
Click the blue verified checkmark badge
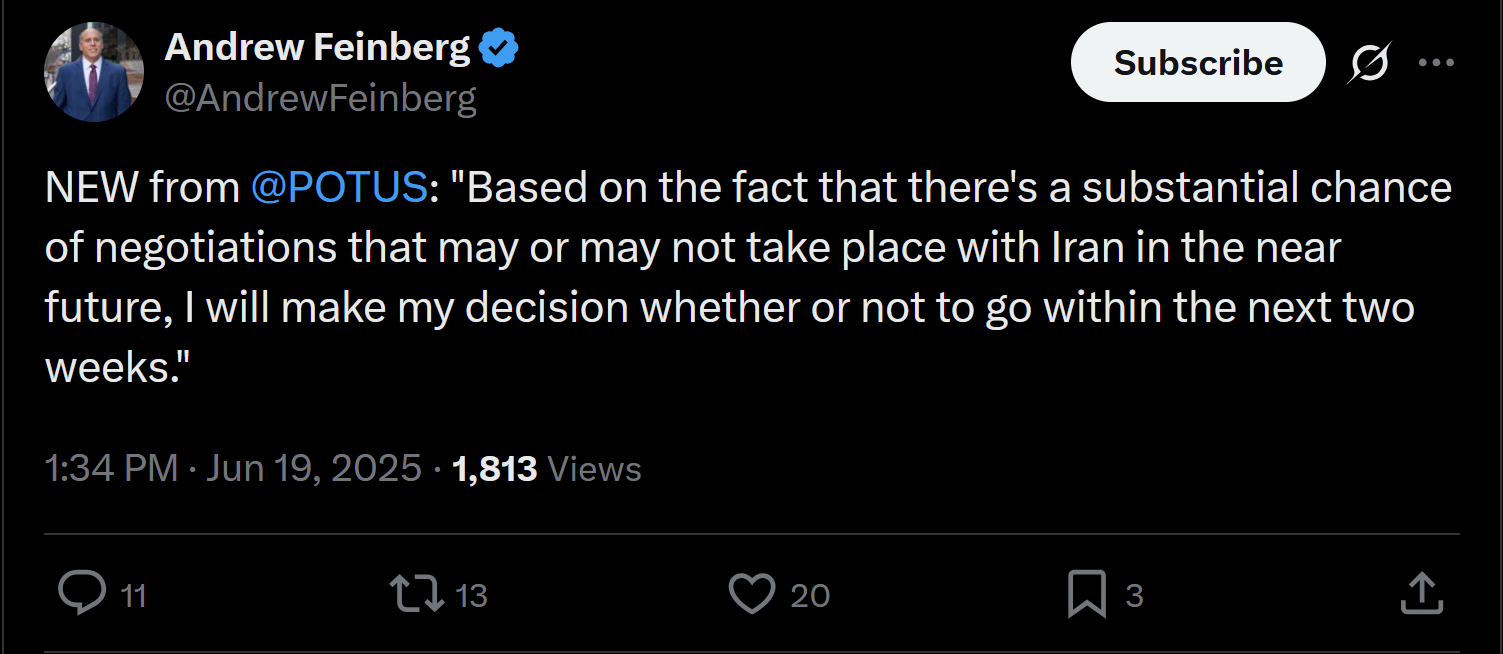[x=499, y=47]
